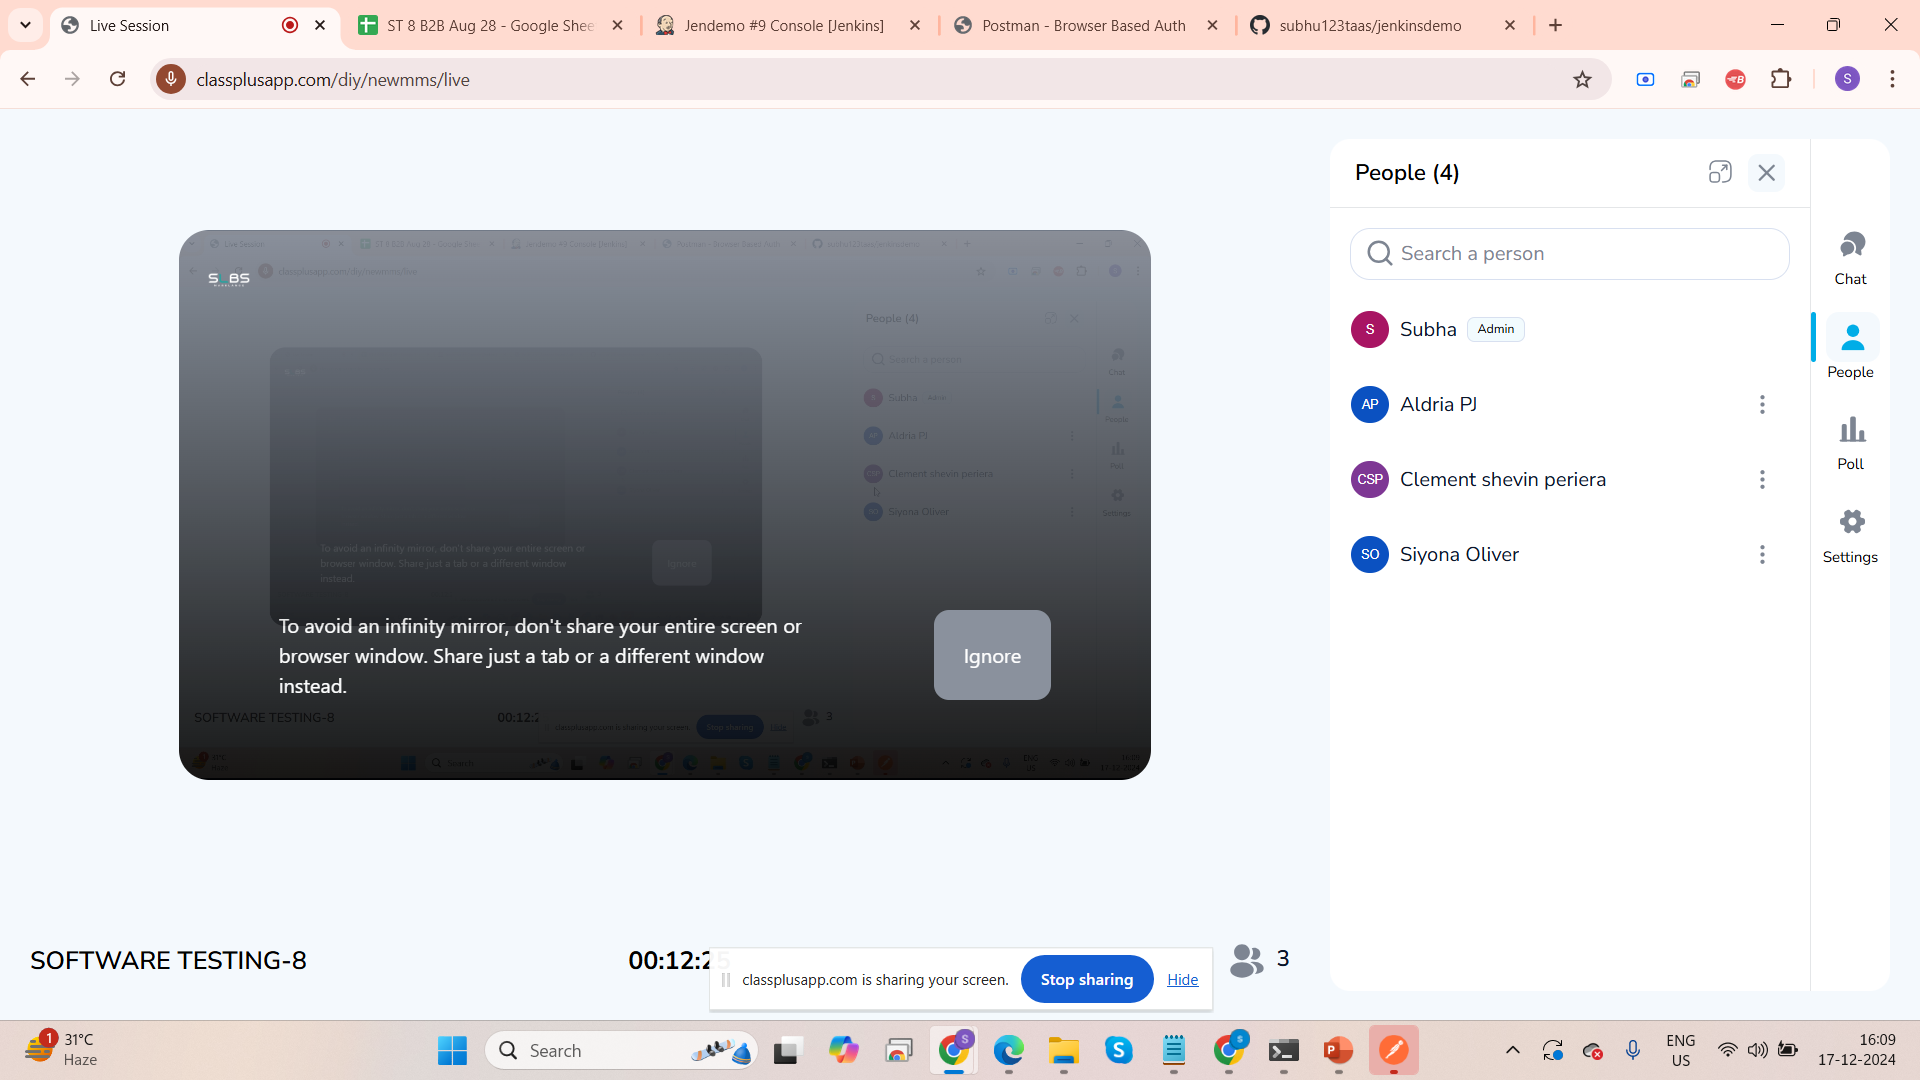Close the Google Sheets tab

pos(618,26)
